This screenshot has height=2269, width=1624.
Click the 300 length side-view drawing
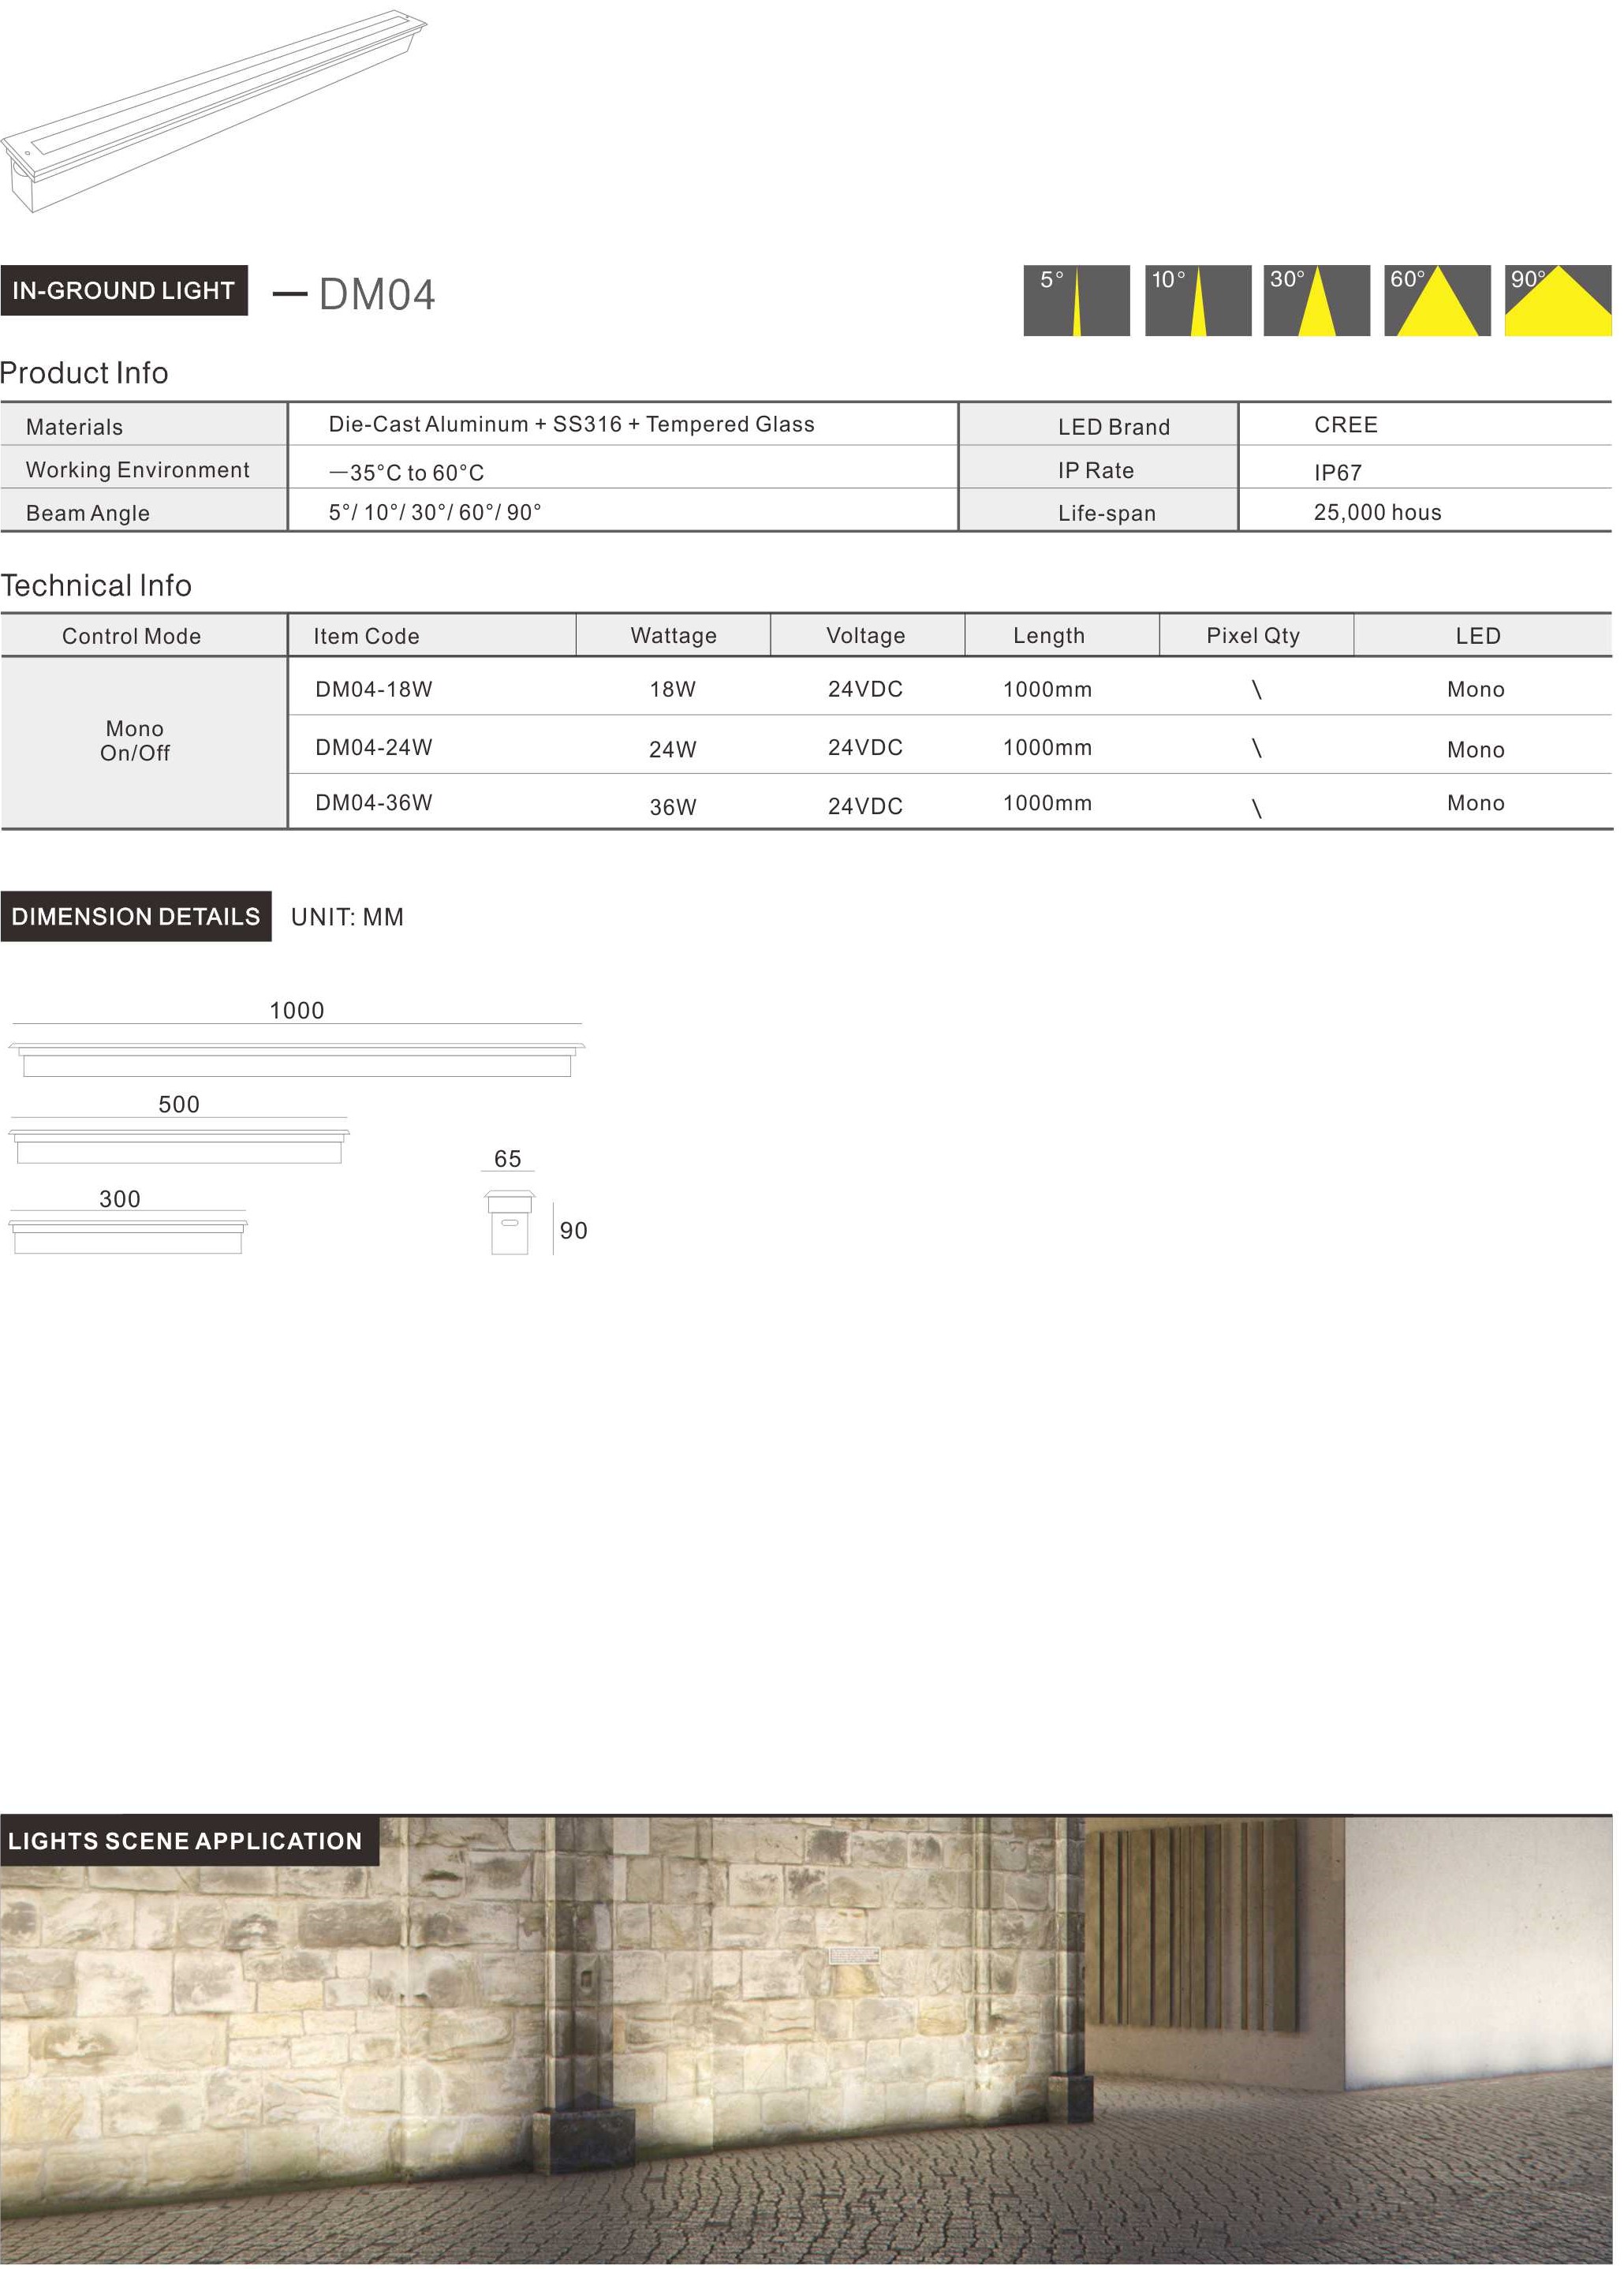click(x=128, y=1236)
